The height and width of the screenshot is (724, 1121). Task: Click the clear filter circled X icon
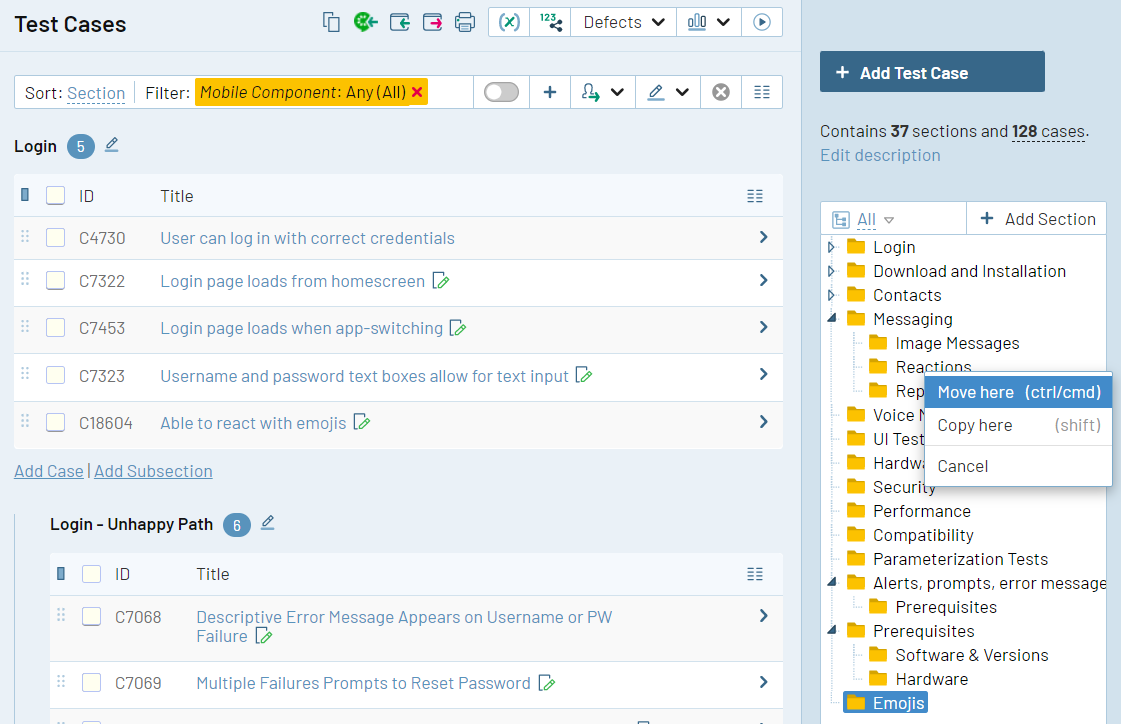(721, 92)
